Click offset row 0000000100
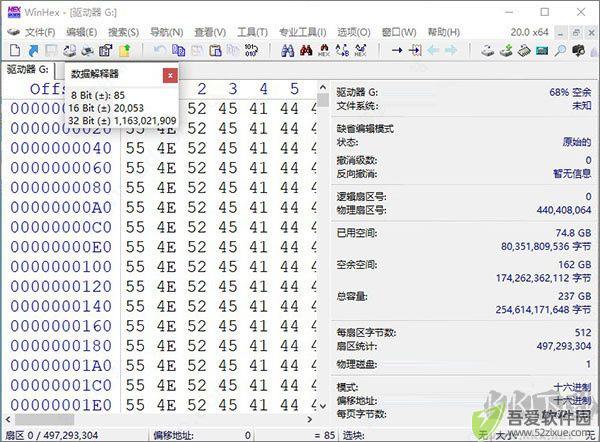 (61, 267)
